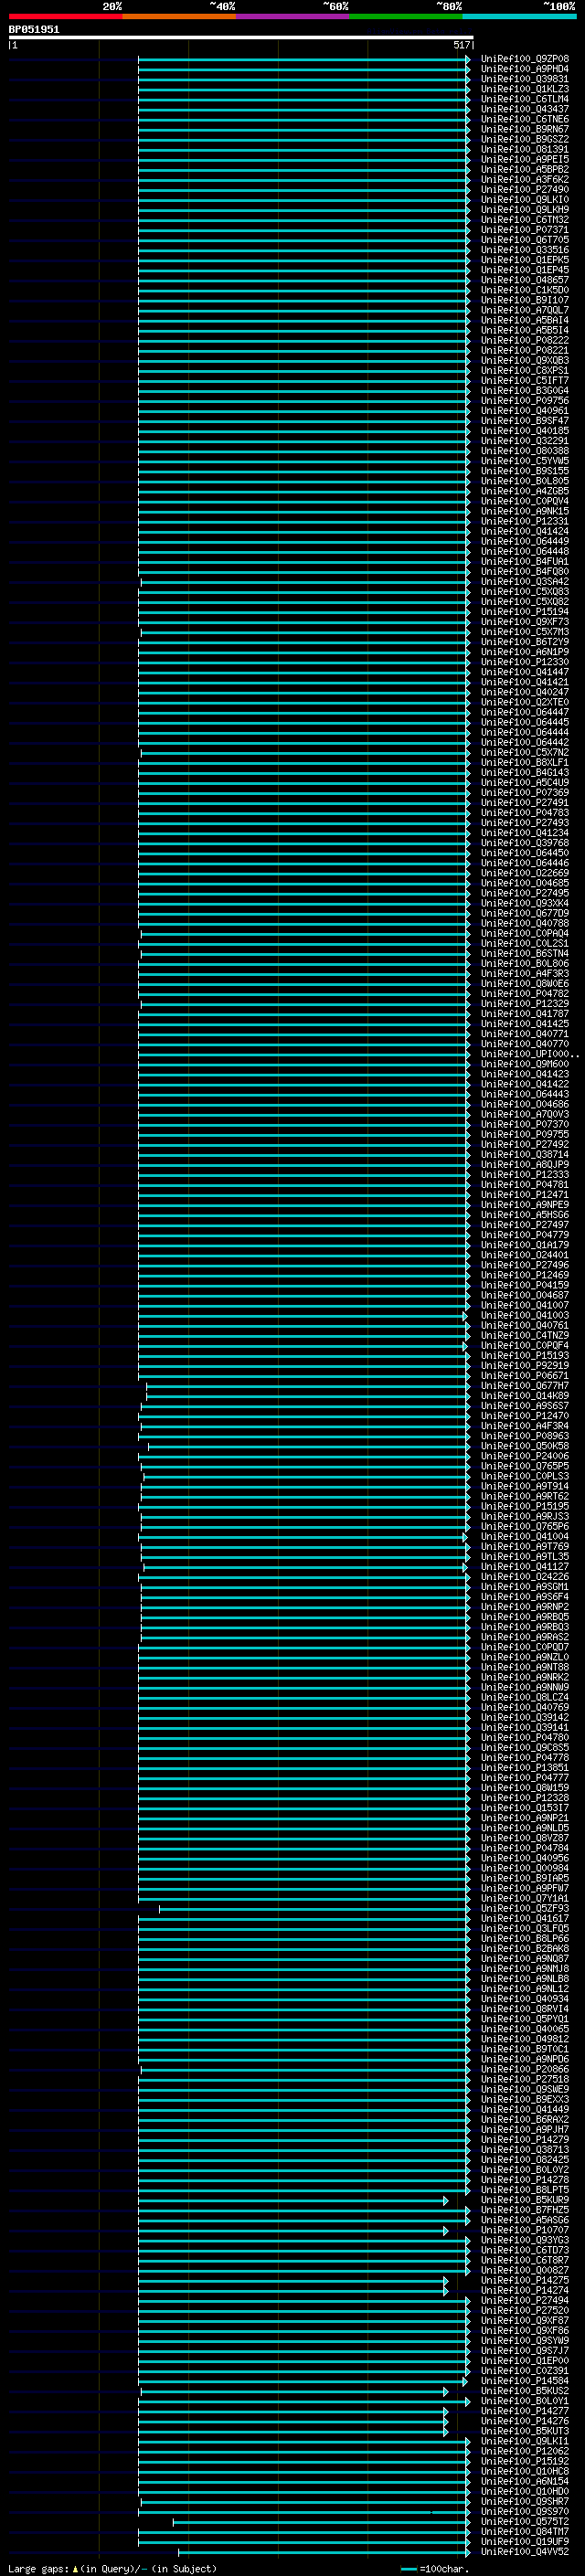The width and height of the screenshot is (585, 2576).
Task: Select the truncated label UniRef100_UPI000..
Action: click(x=529, y=1054)
